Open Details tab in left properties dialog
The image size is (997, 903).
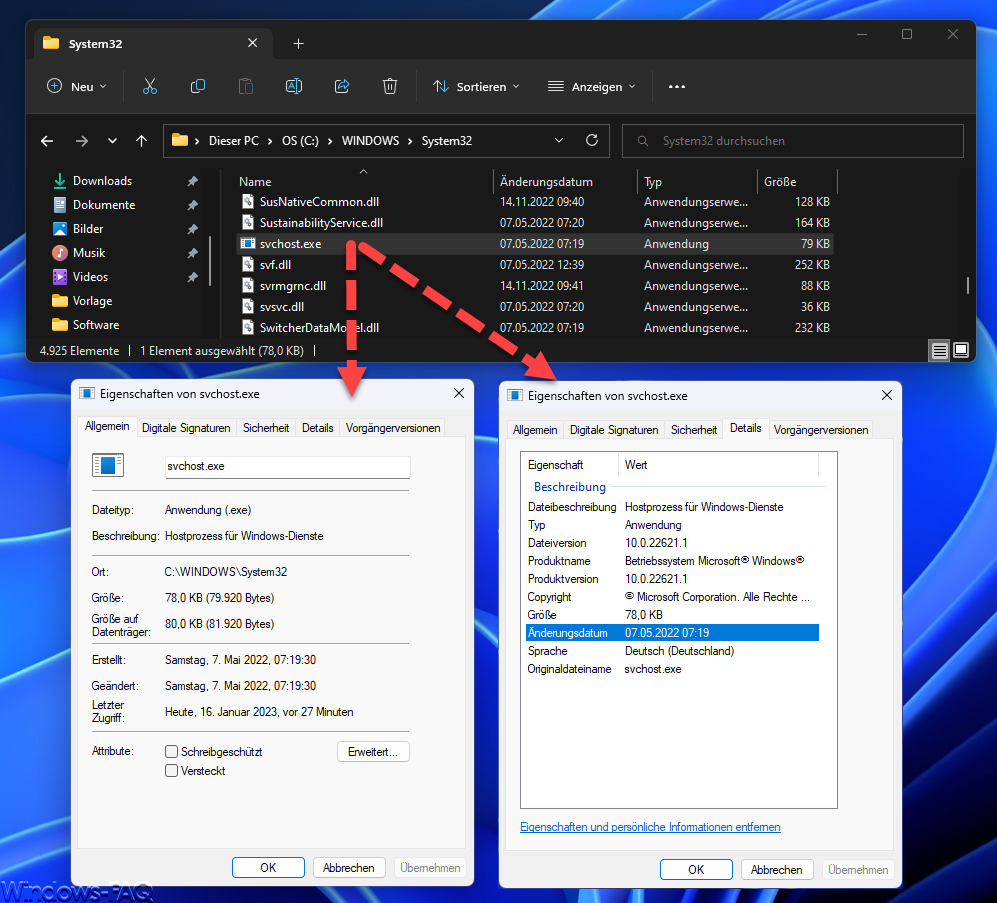click(x=317, y=428)
